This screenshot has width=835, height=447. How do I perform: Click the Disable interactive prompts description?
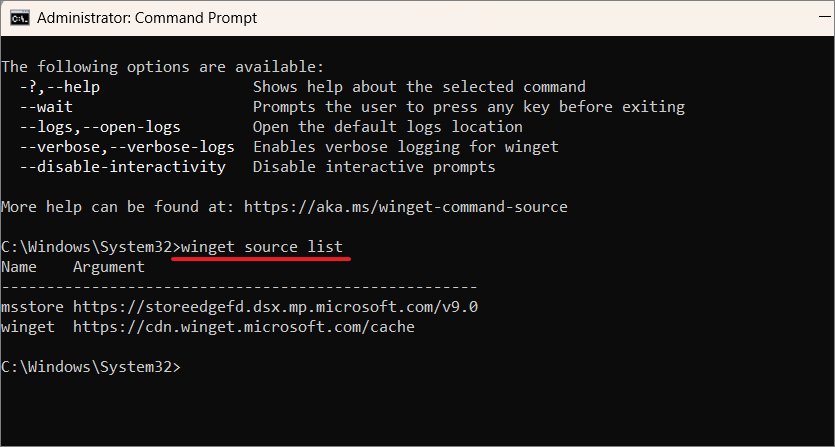374,167
